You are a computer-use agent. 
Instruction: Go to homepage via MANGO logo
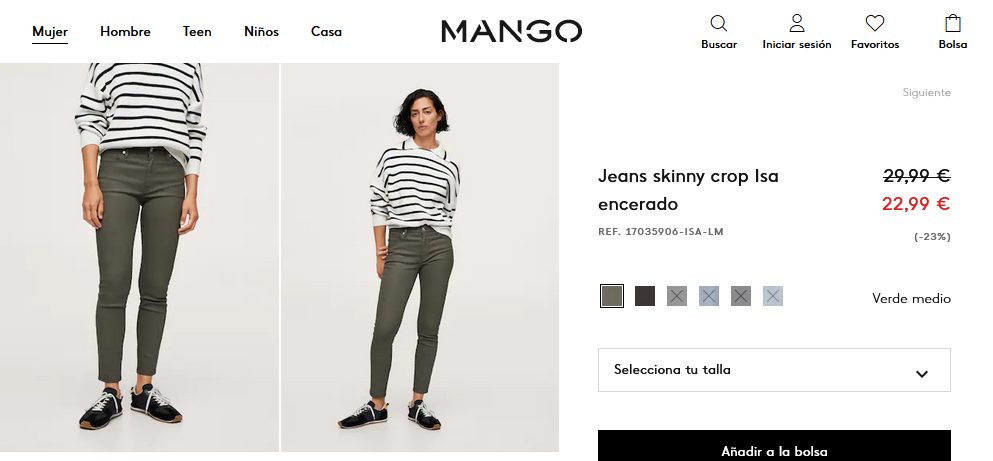coord(511,31)
